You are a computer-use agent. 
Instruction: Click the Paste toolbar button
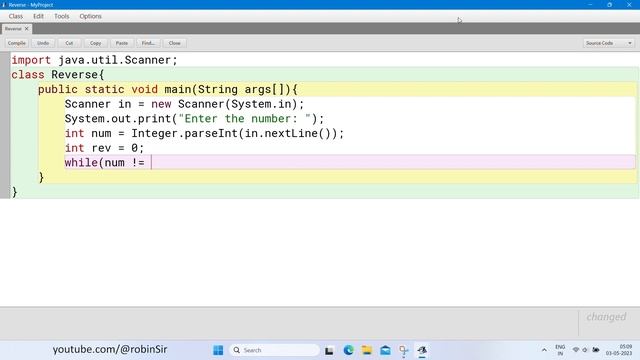(122, 43)
